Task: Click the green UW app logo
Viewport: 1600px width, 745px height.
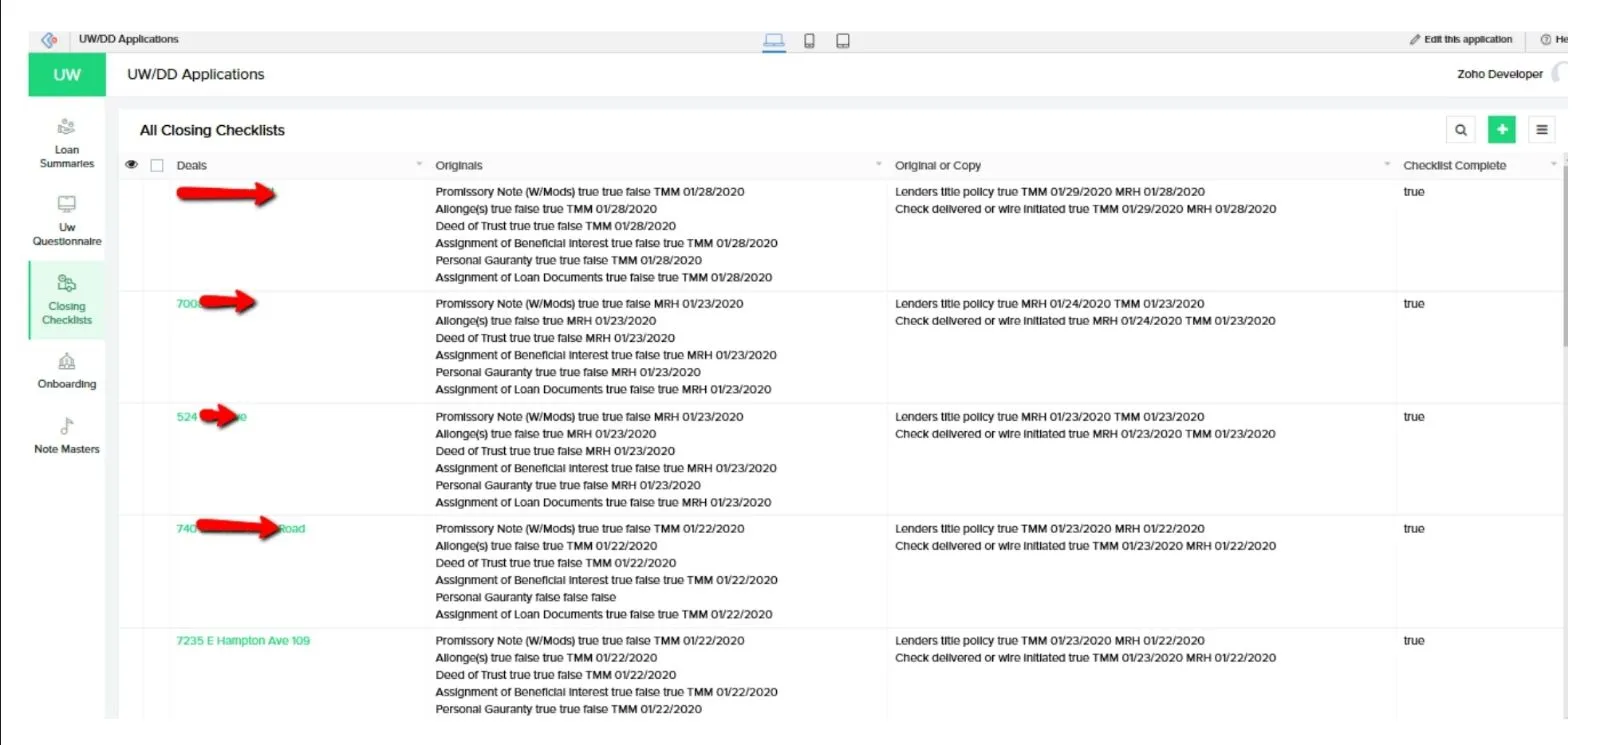Action: coord(67,75)
